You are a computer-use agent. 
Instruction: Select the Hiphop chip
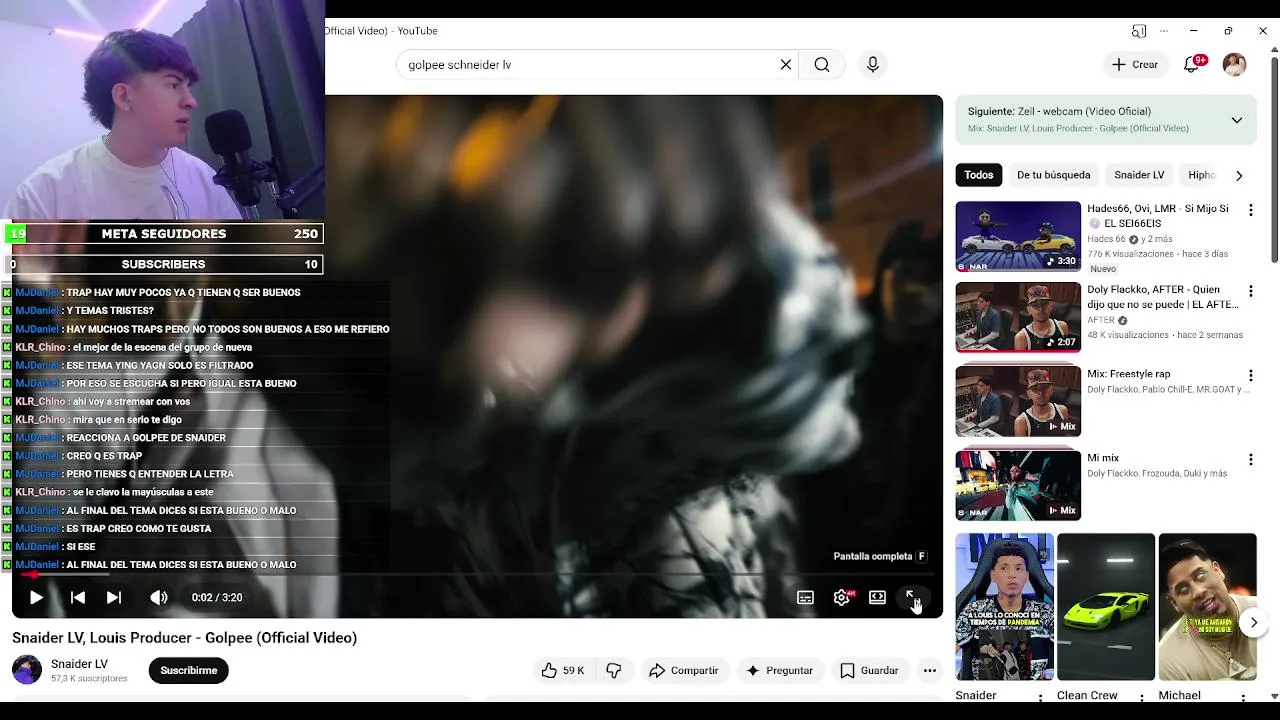(x=1201, y=175)
